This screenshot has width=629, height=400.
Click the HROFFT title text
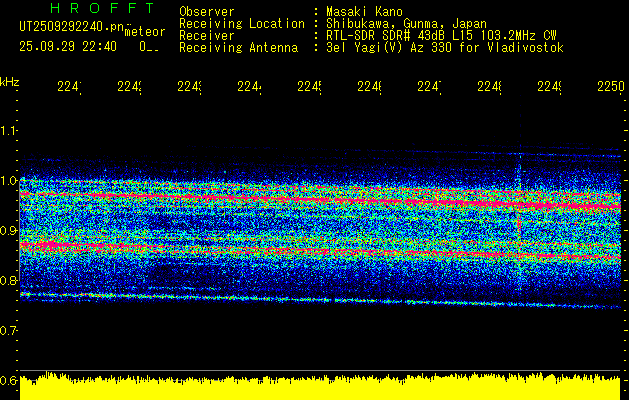point(102,8)
